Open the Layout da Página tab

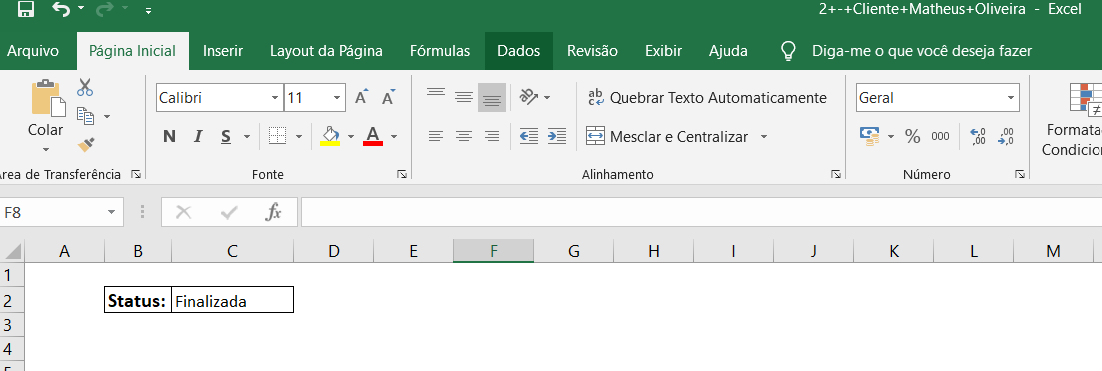click(326, 51)
